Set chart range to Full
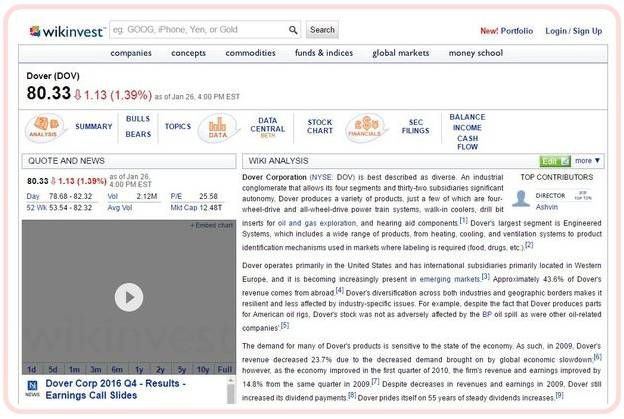The image size is (624, 419). tap(225, 370)
